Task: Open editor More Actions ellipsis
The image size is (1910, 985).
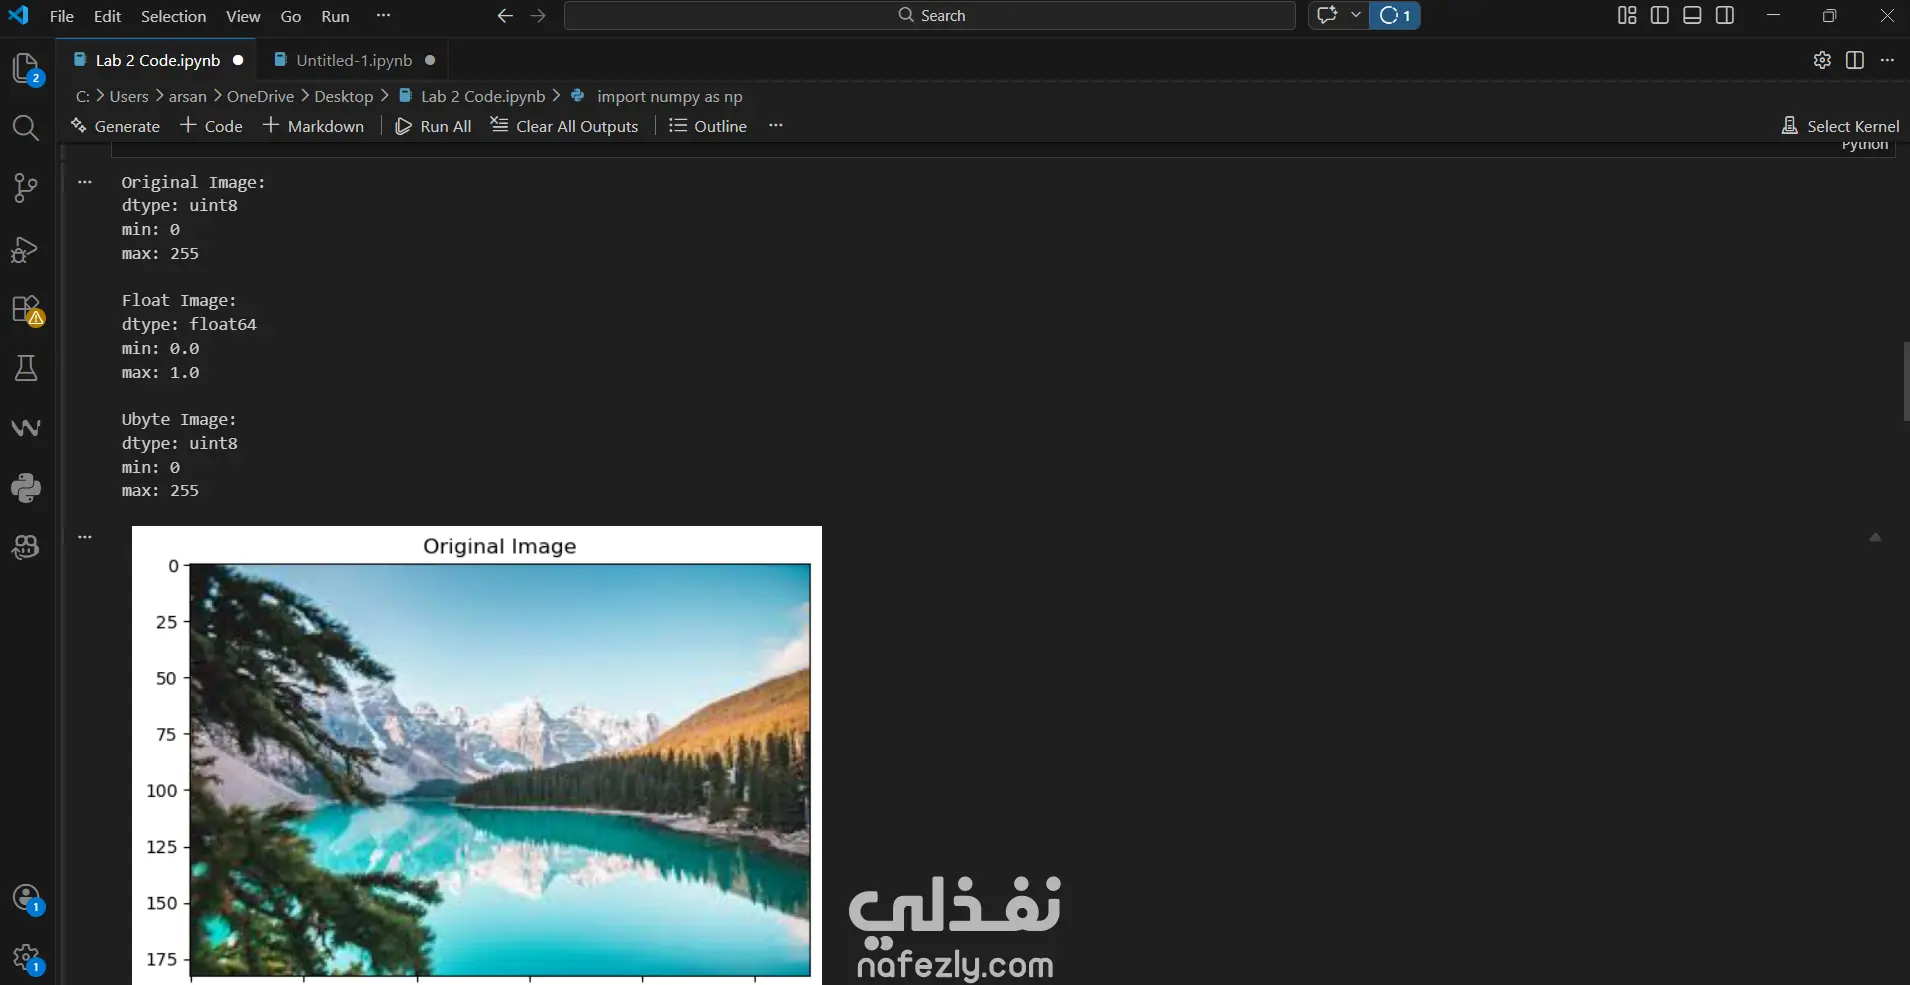Action: click(x=1887, y=60)
